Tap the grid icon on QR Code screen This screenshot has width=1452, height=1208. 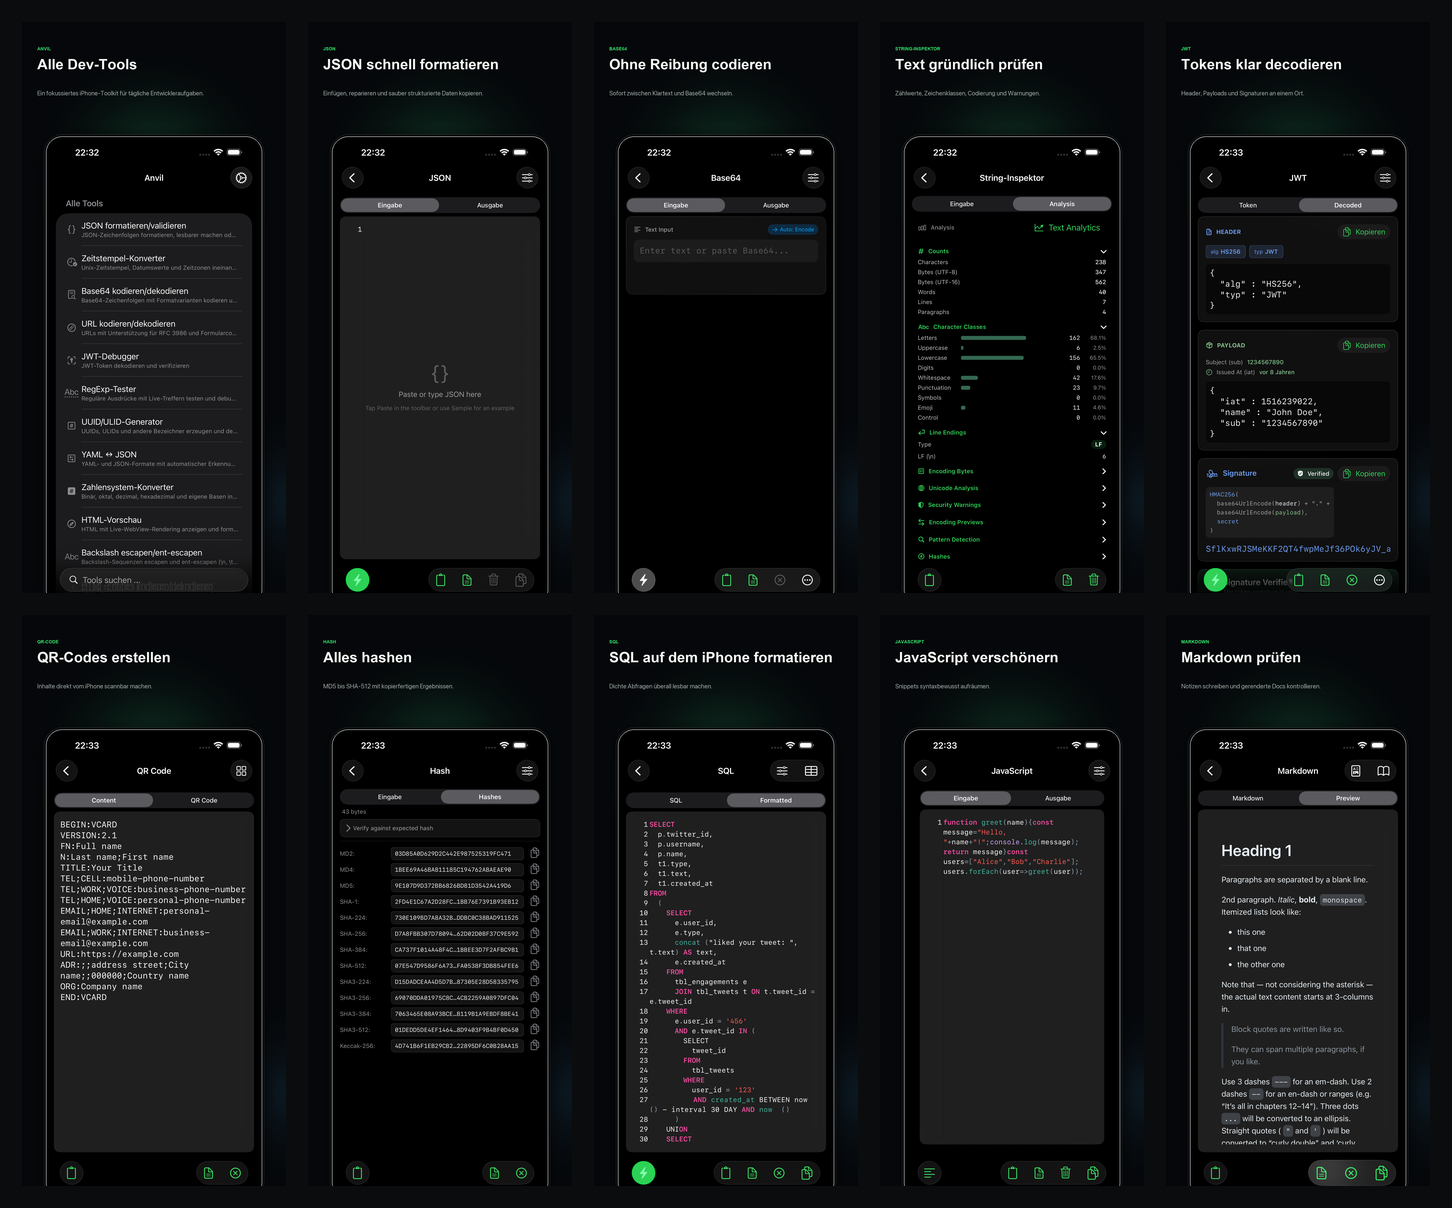point(241,771)
